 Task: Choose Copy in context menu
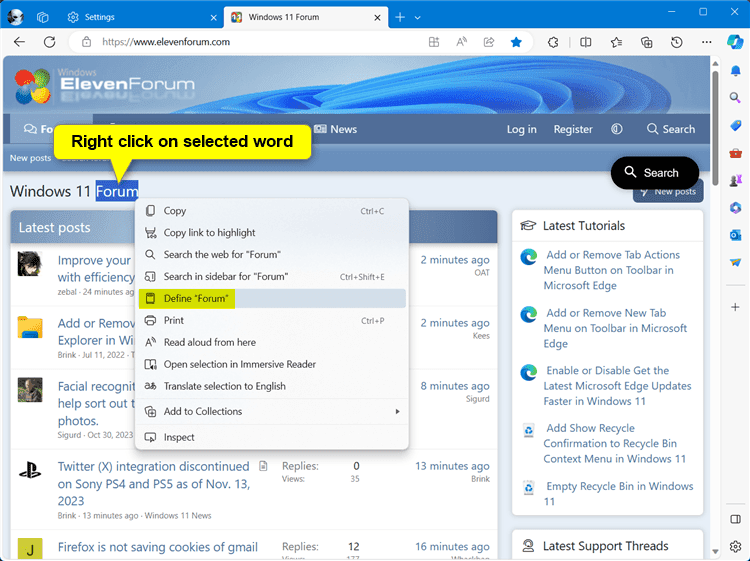tap(272, 211)
